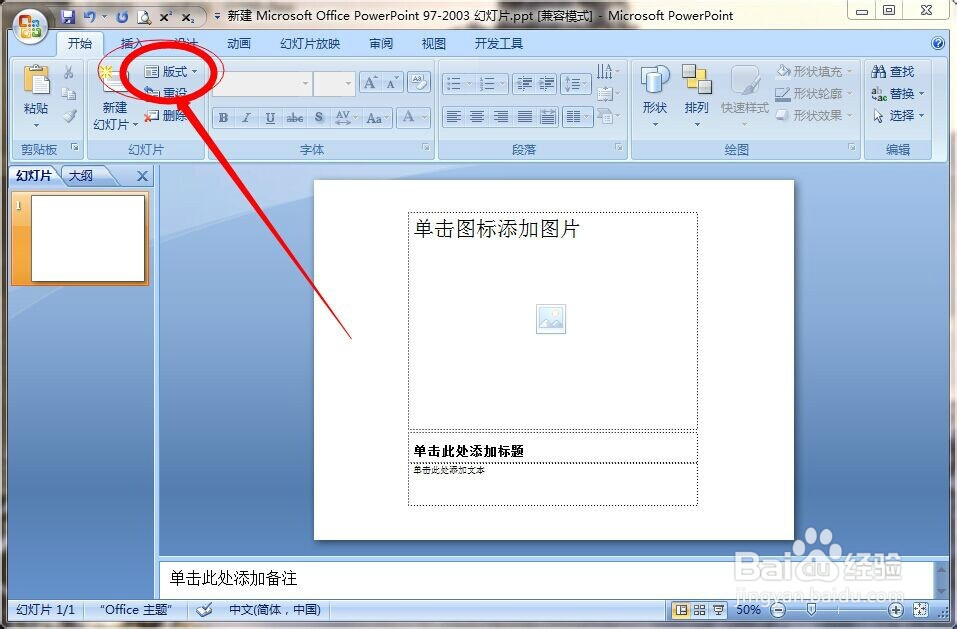This screenshot has height=629, width=957.
Task: Toggle underline formatting
Action: click(x=270, y=118)
